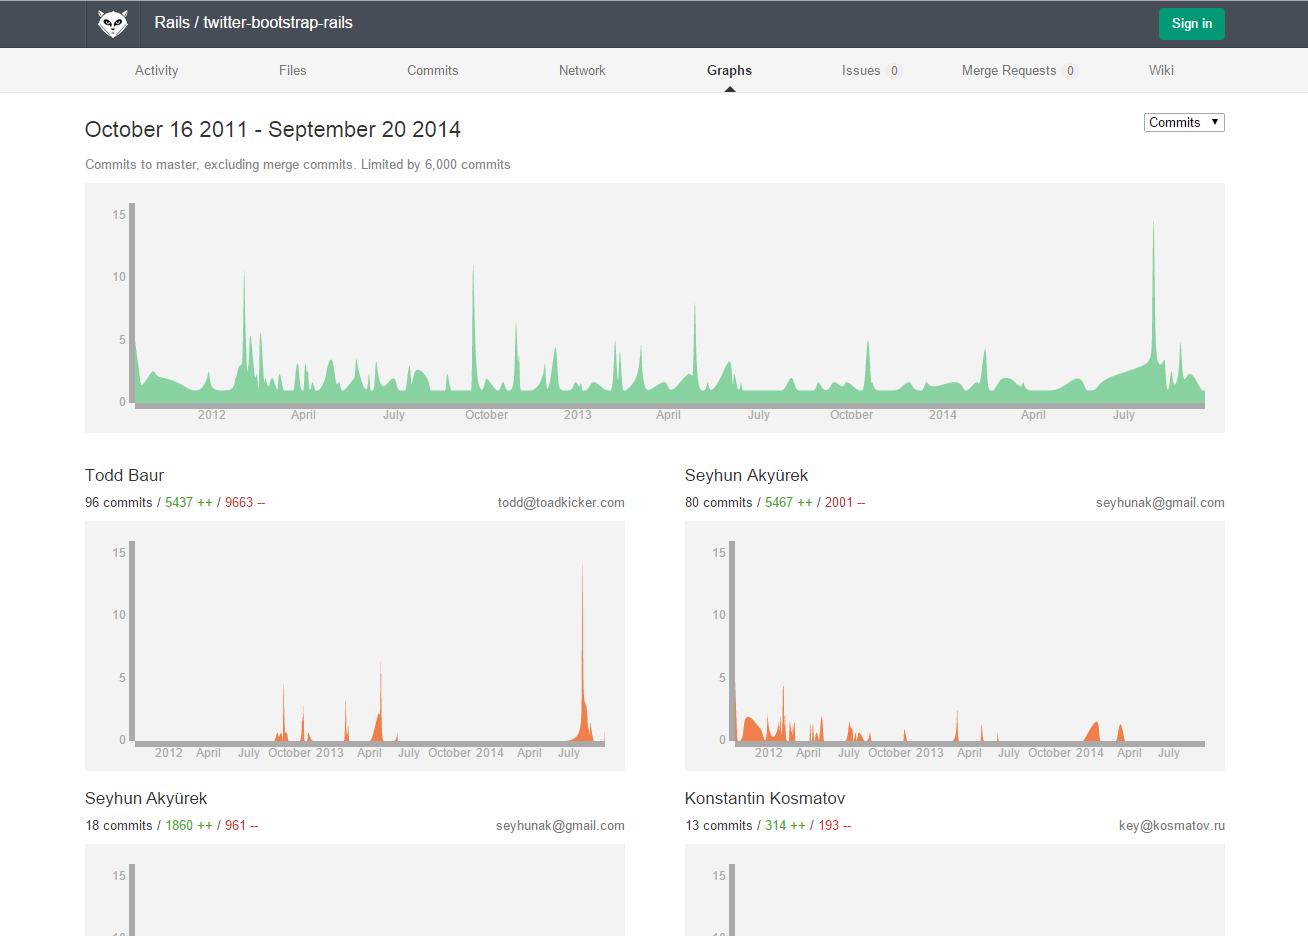Image resolution: width=1308 pixels, height=936 pixels.
Task: Click the '5467 ++' additions count
Action: pos(789,502)
